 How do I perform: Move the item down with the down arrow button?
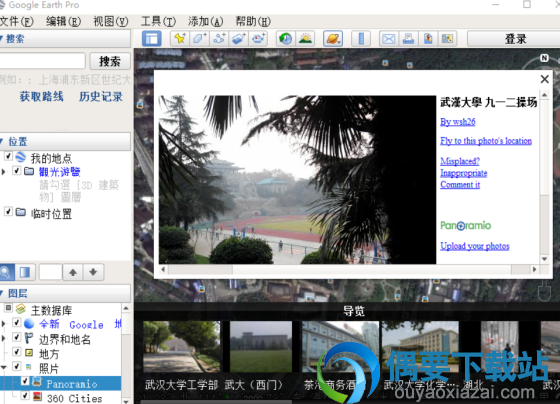93,272
